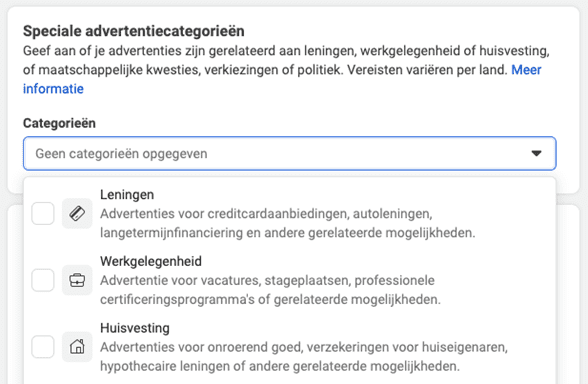Click the Huisvesting house icon
This screenshot has width=588, height=384.
[x=77, y=347]
